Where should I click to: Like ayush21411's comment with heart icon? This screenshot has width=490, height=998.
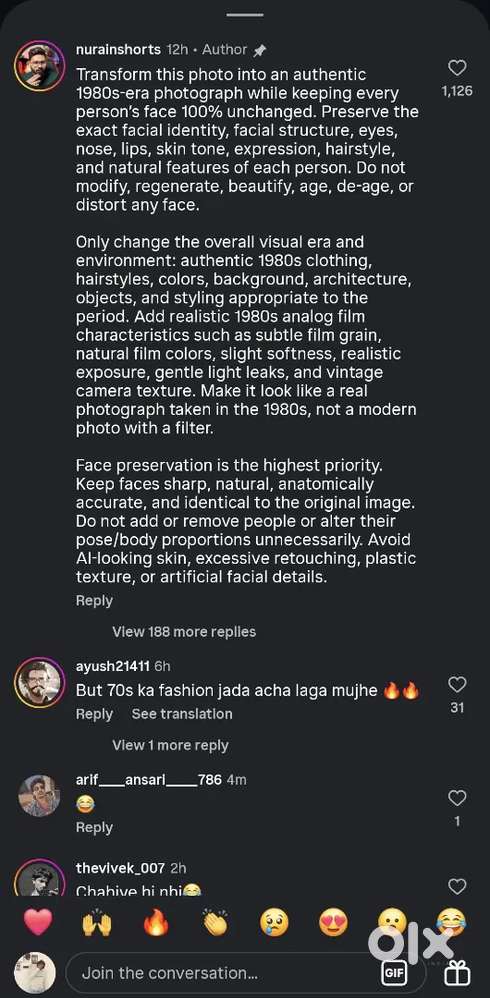[x=457, y=684]
